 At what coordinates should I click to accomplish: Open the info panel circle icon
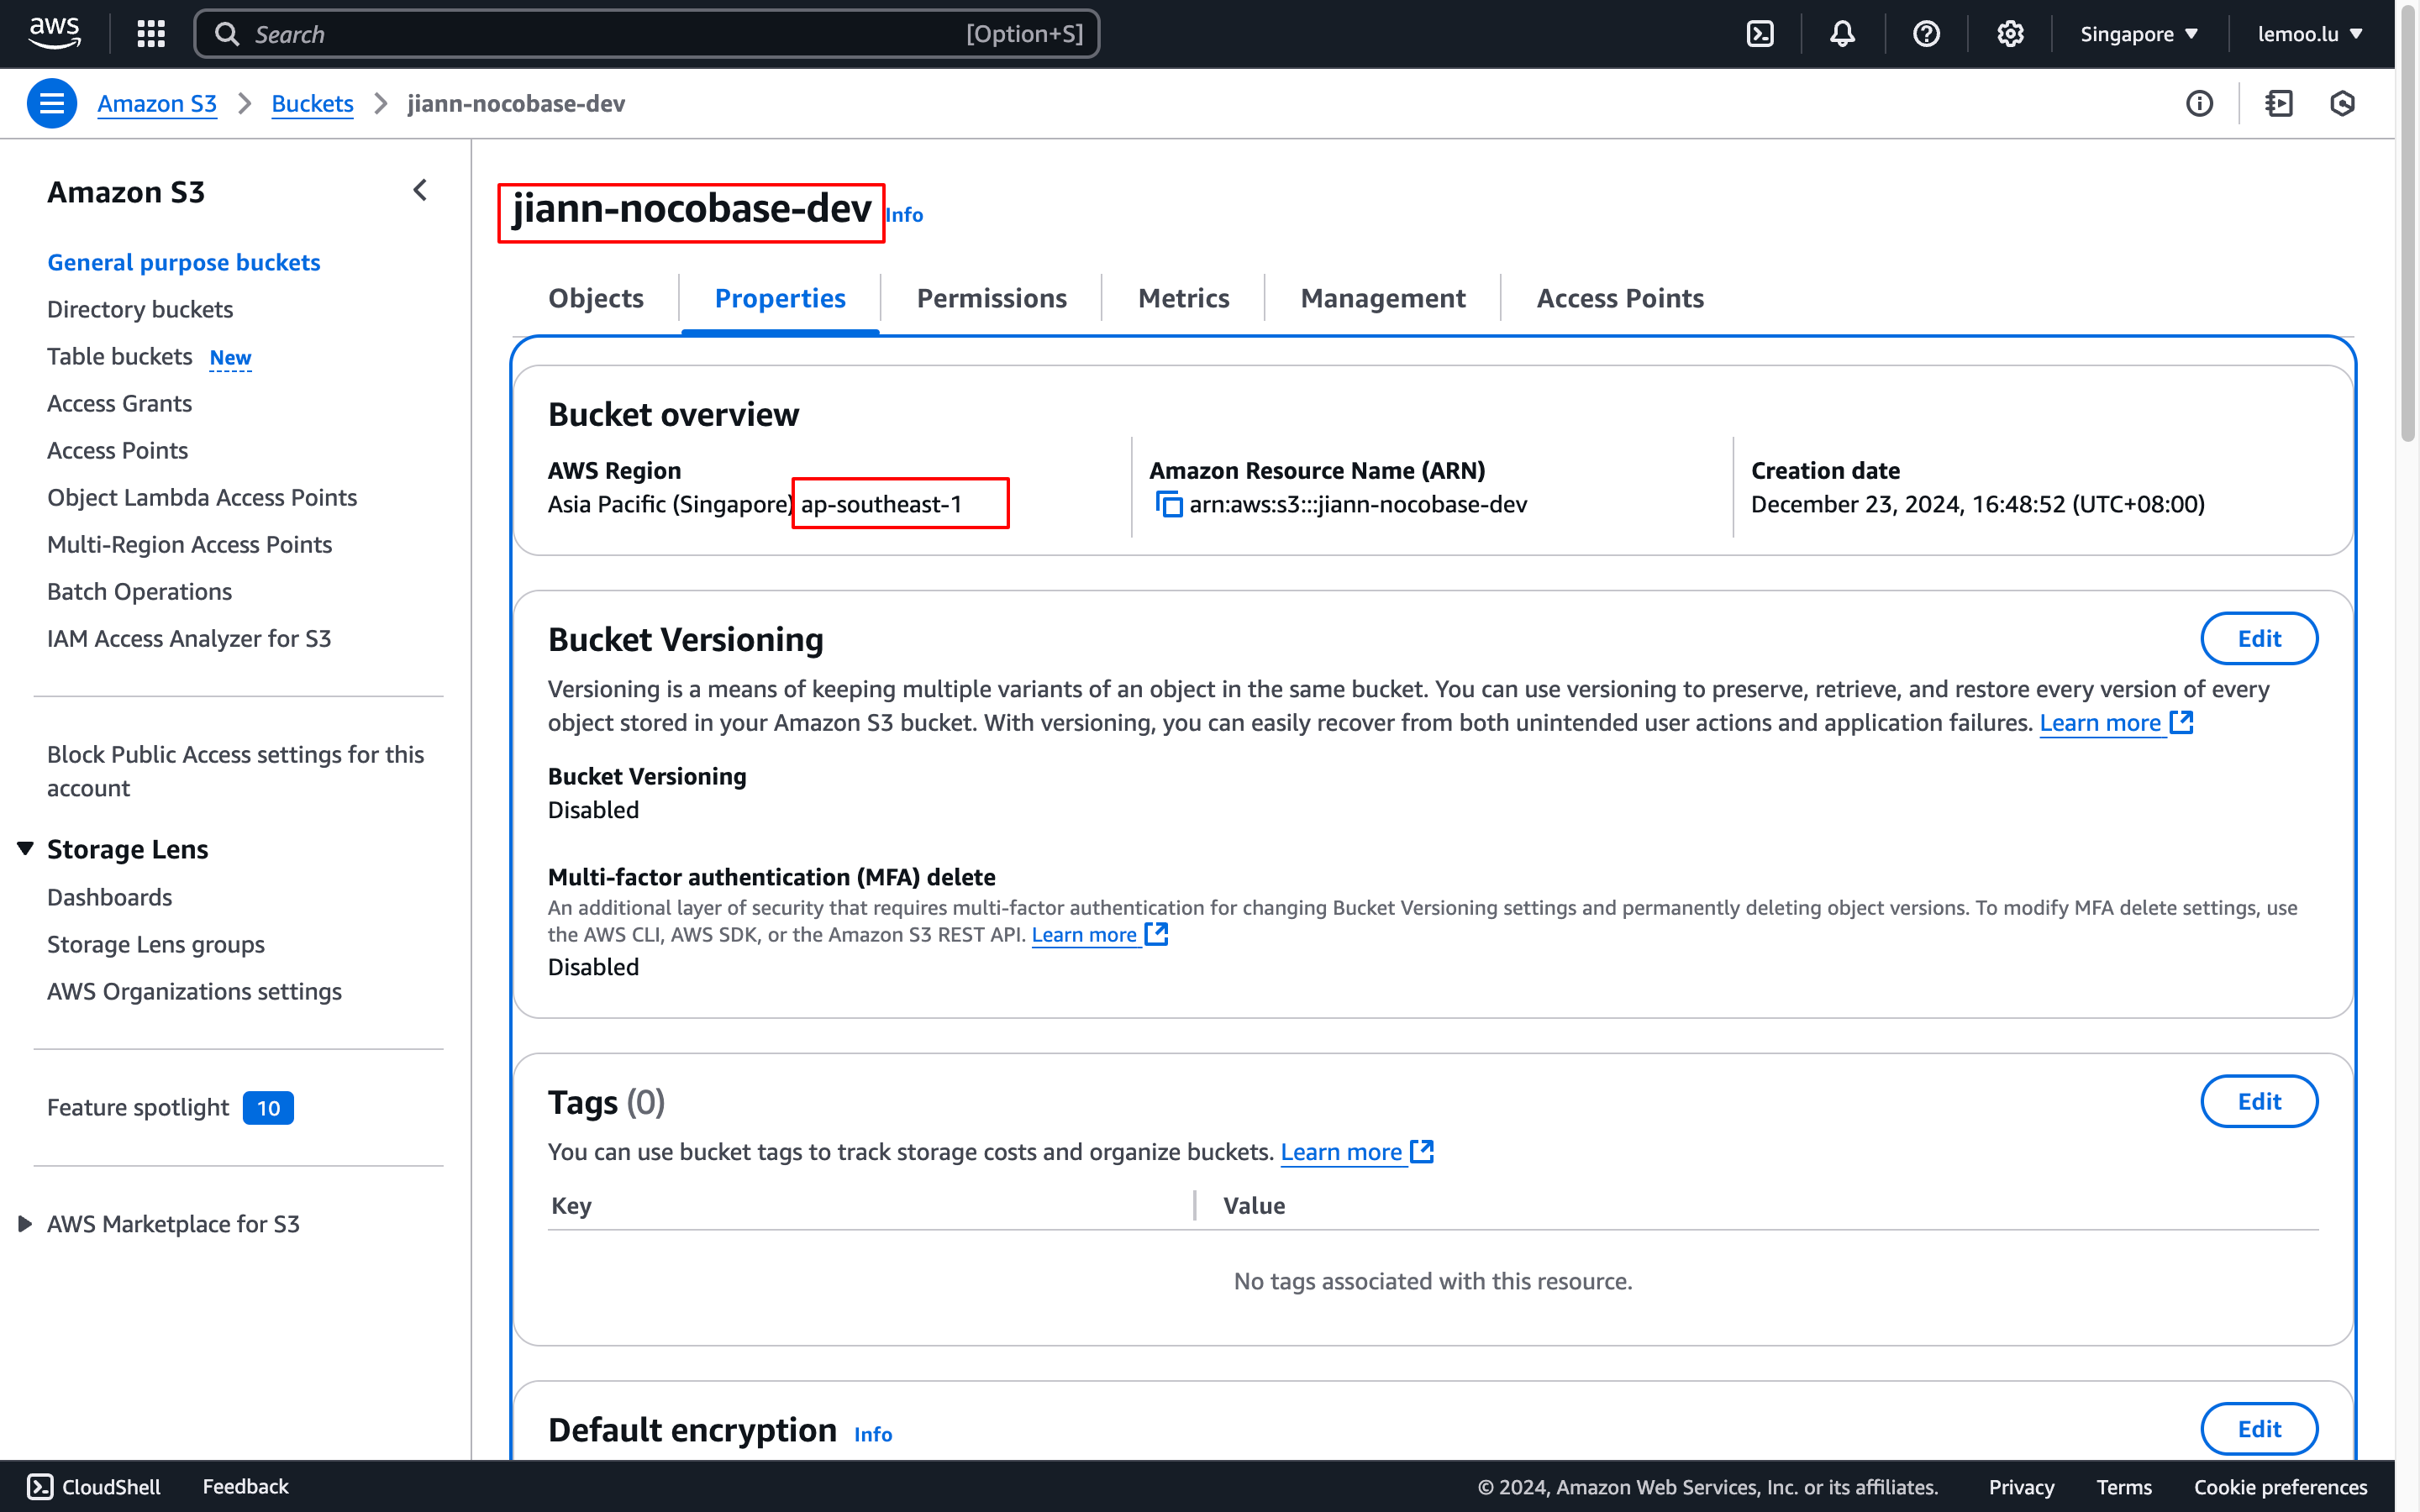coord(2199,103)
